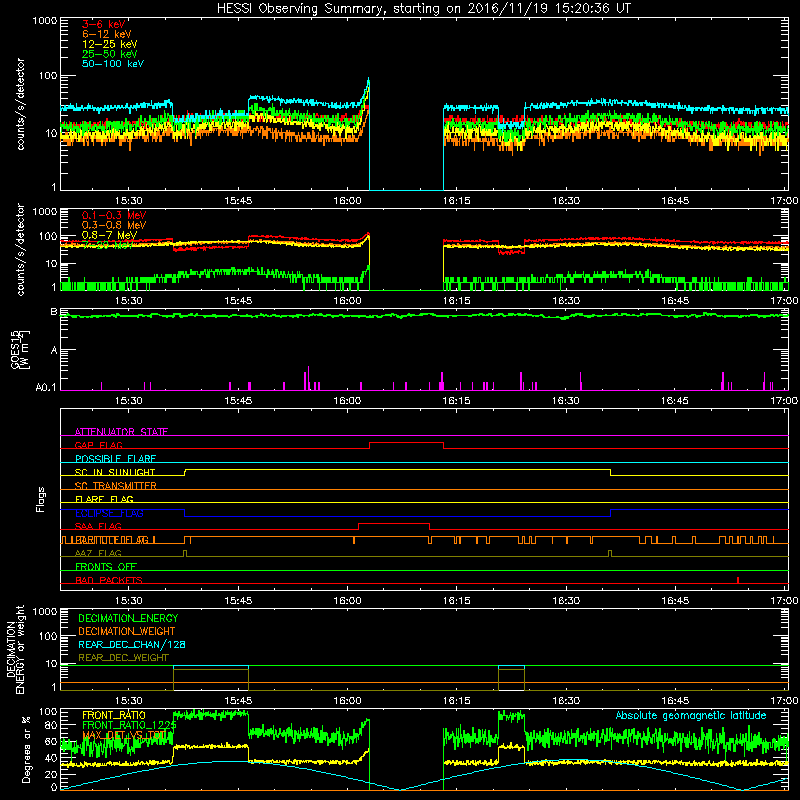Select the AA7_FLAG label

98,553
